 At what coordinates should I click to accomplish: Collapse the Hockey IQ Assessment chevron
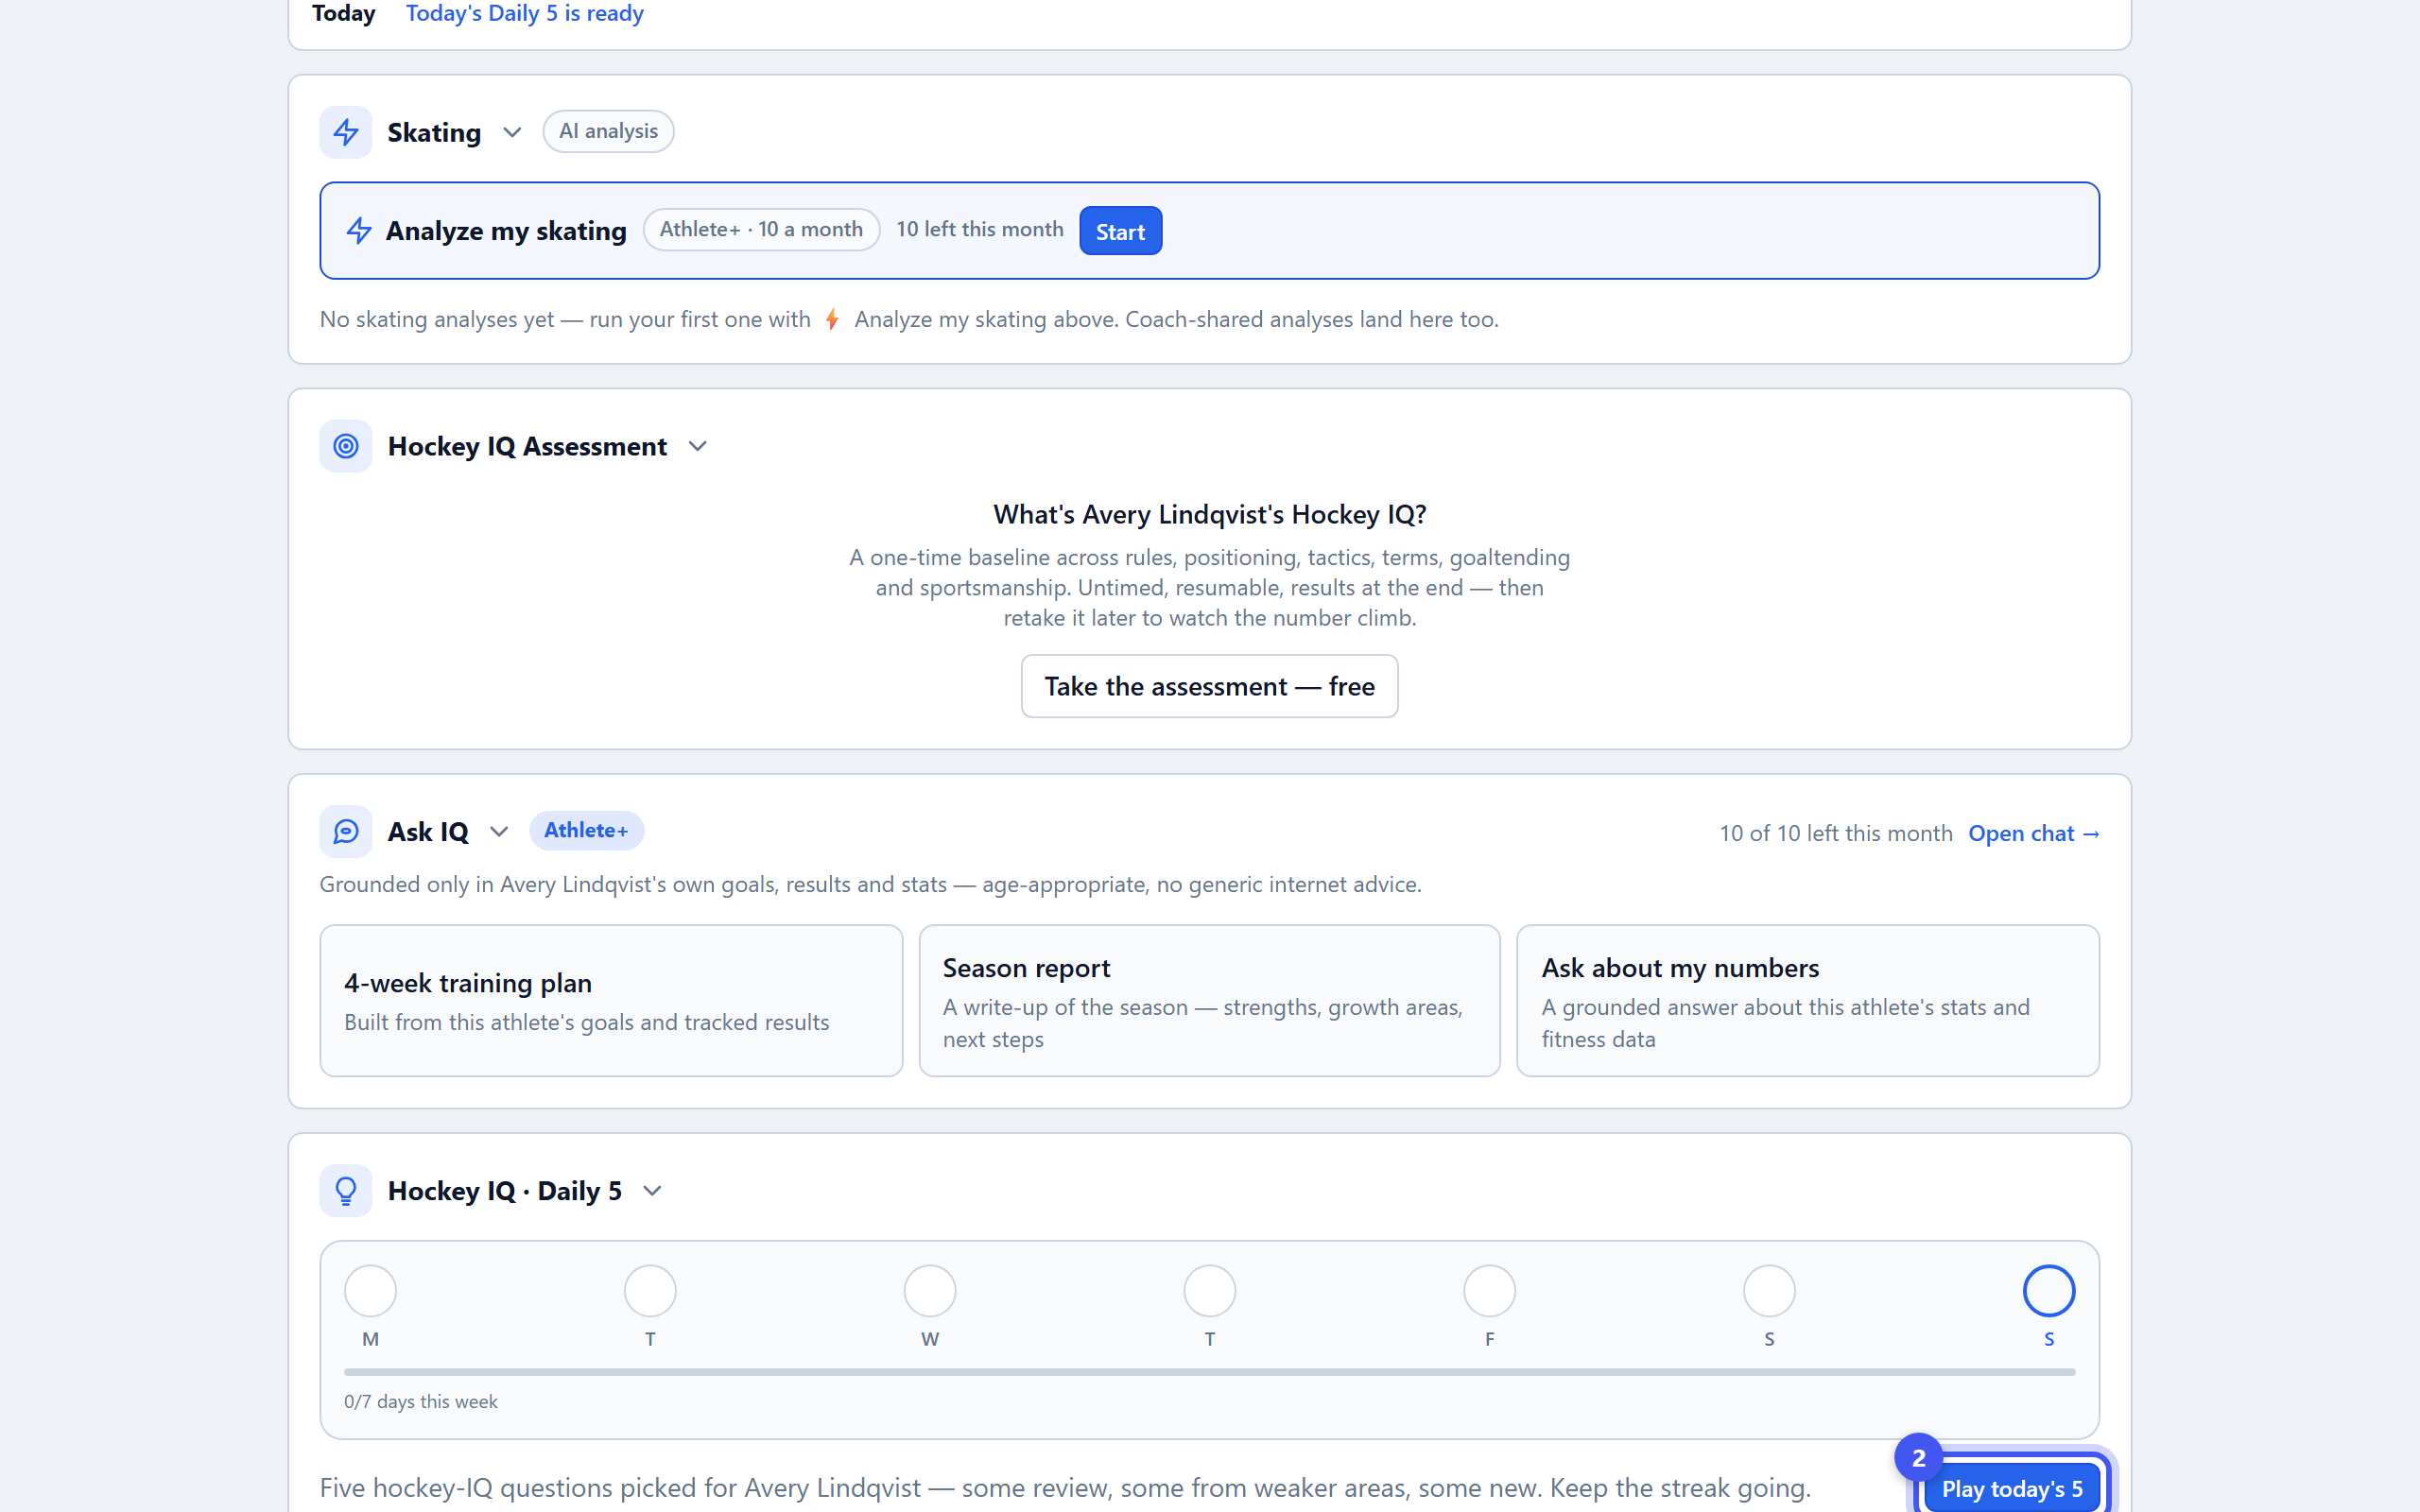click(x=698, y=446)
